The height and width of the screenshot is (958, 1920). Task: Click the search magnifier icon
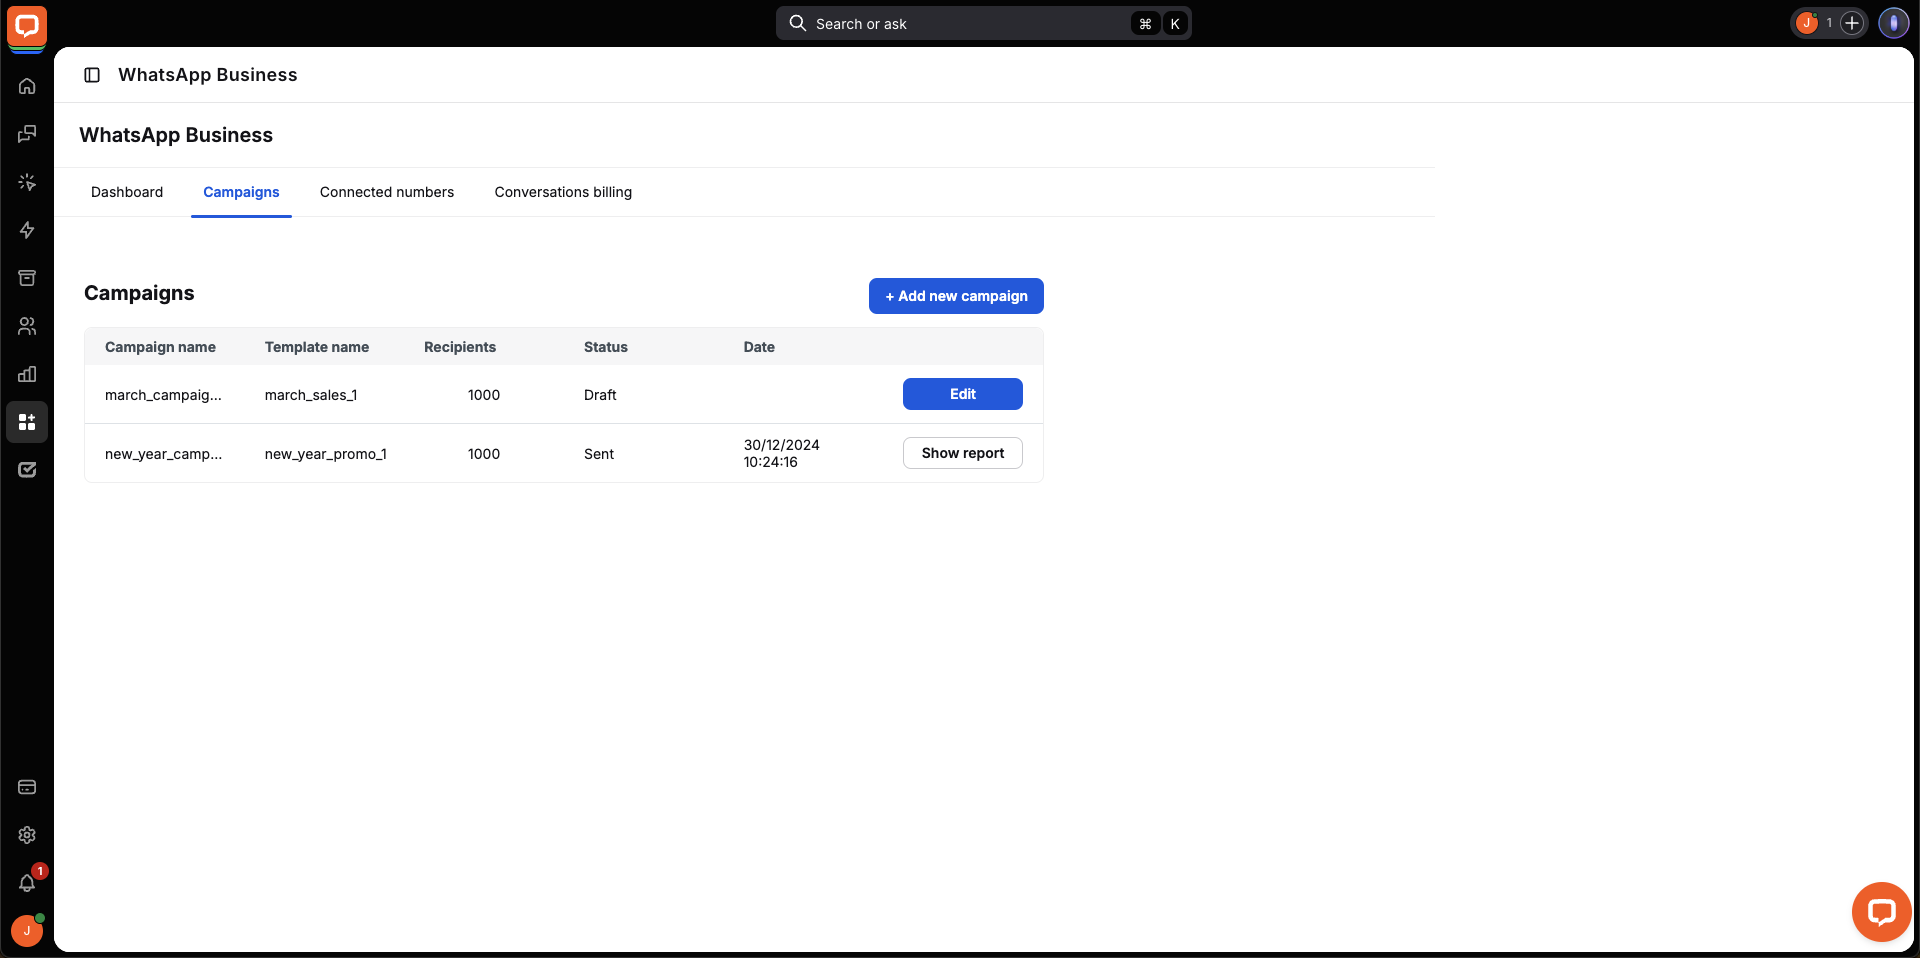797,23
